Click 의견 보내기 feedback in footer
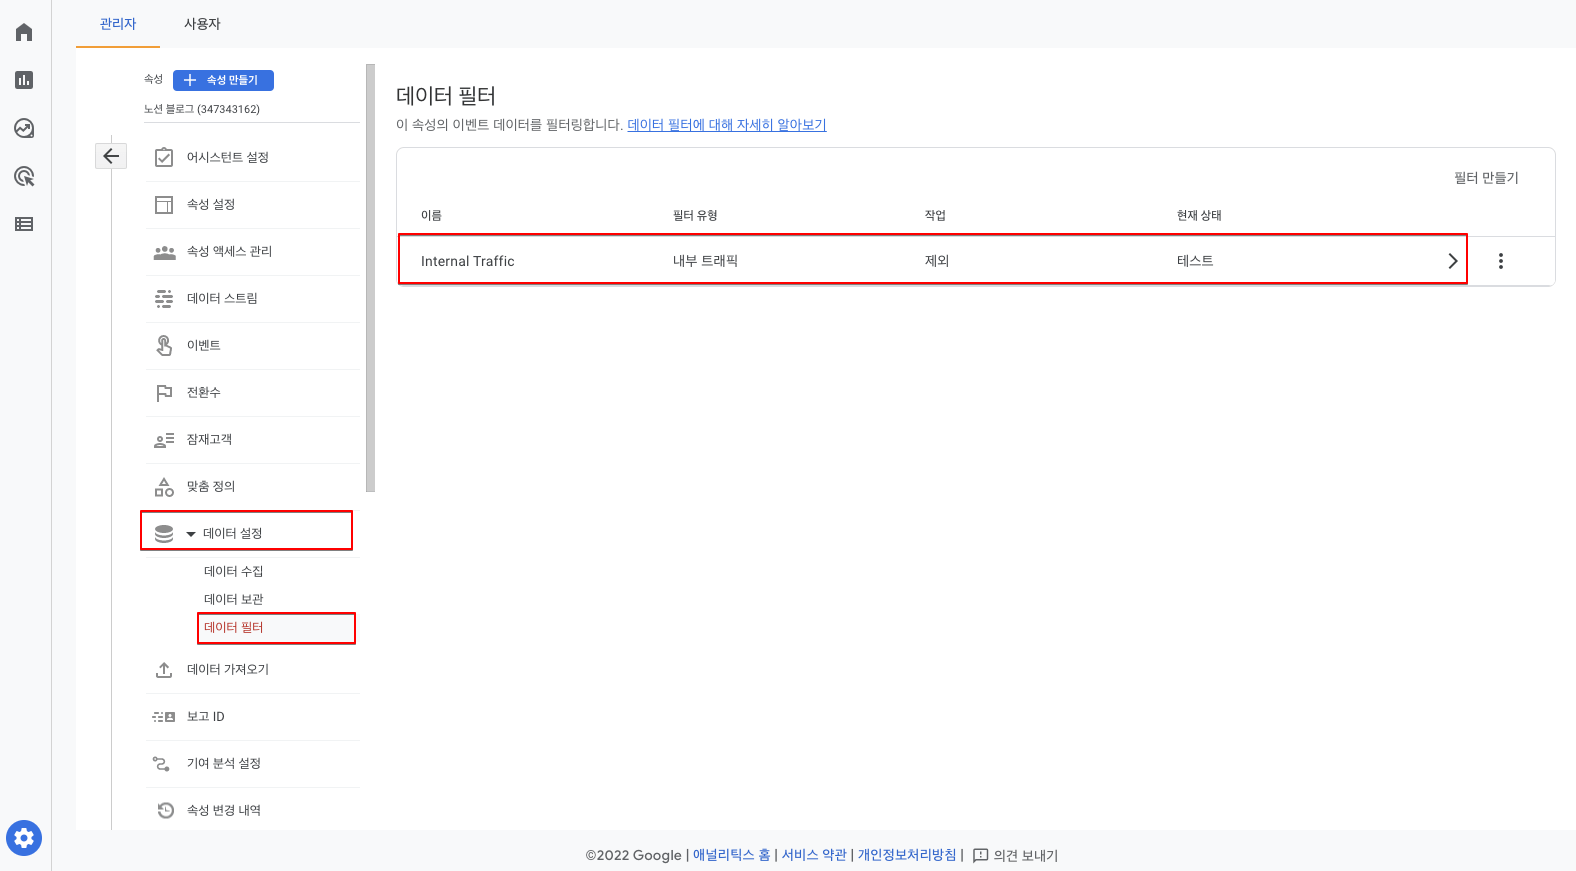 pyautogui.click(x=1015, y=855)
